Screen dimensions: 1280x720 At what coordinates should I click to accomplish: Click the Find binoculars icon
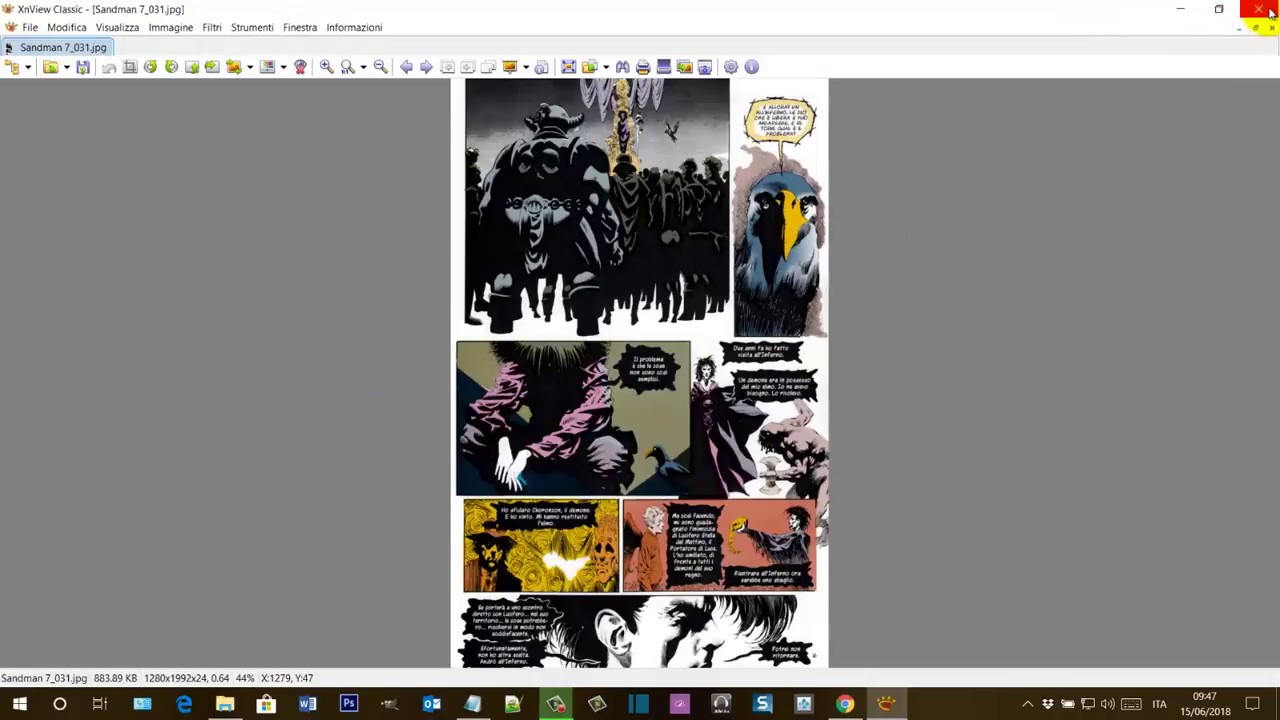click(622, 67)
